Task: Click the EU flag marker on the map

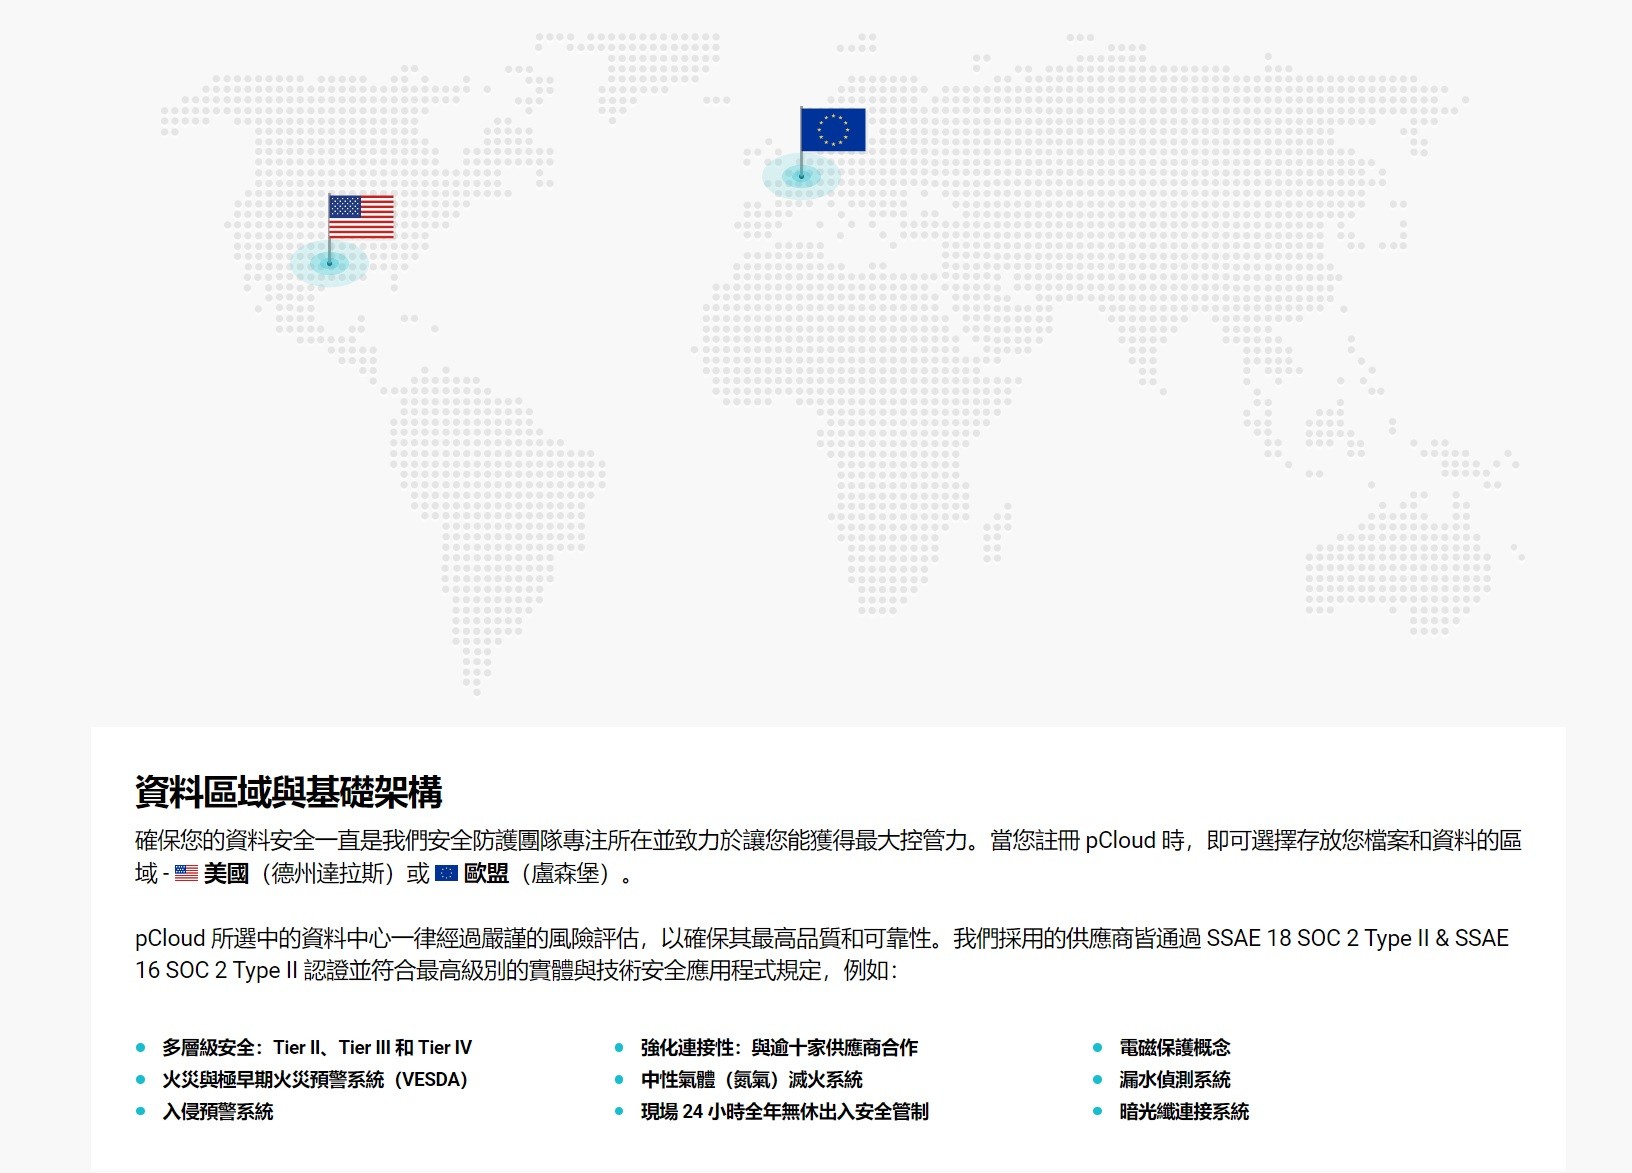Action: coord(832,131)
